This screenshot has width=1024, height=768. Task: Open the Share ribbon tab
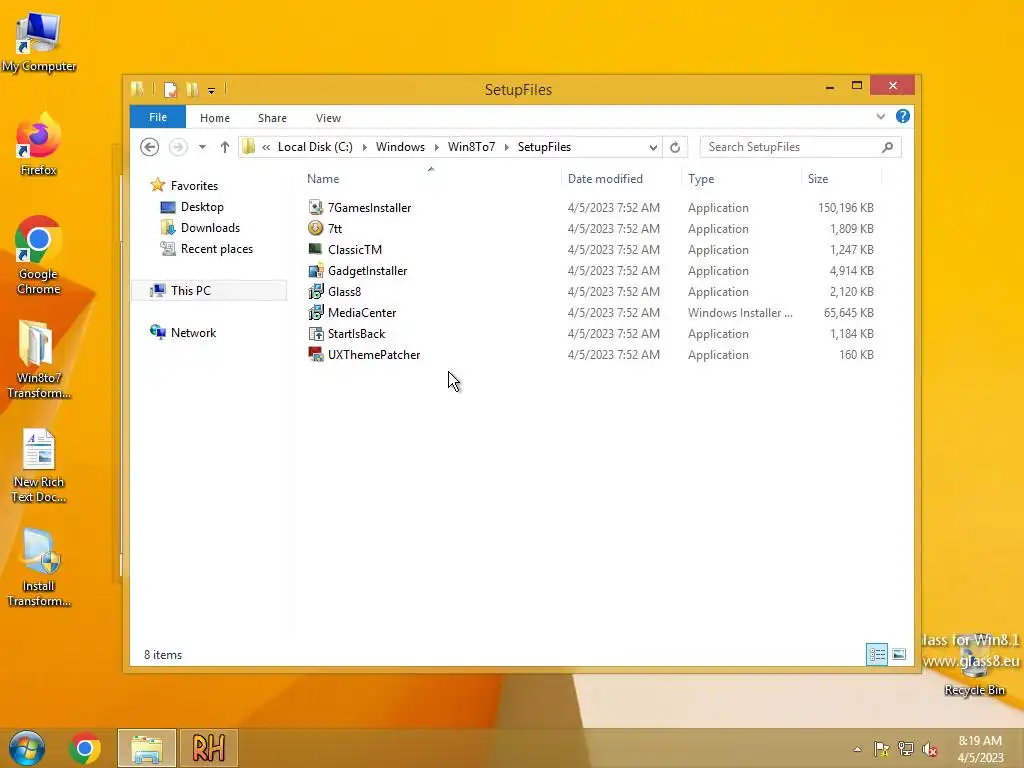pos(272,118)
